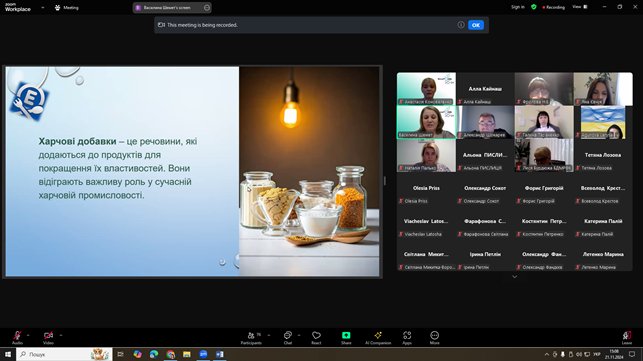Select Катерина Палій participant tile
This screenshot has height=361, width=643.
point(603,222)
